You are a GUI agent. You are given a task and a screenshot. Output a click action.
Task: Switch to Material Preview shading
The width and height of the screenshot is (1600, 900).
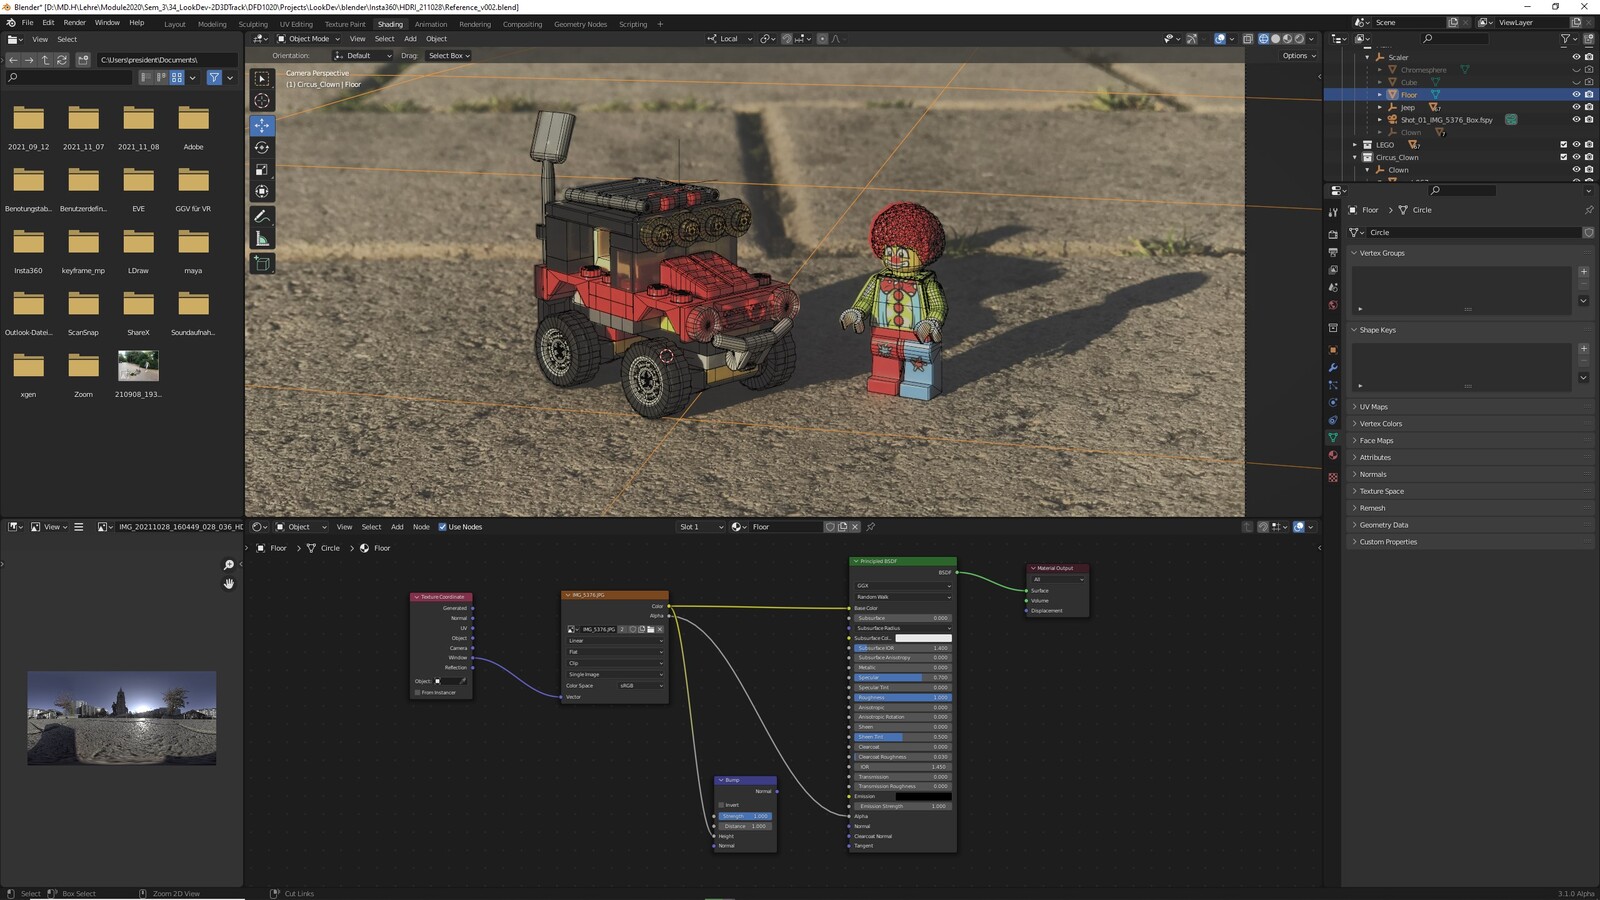(1287, 39)
